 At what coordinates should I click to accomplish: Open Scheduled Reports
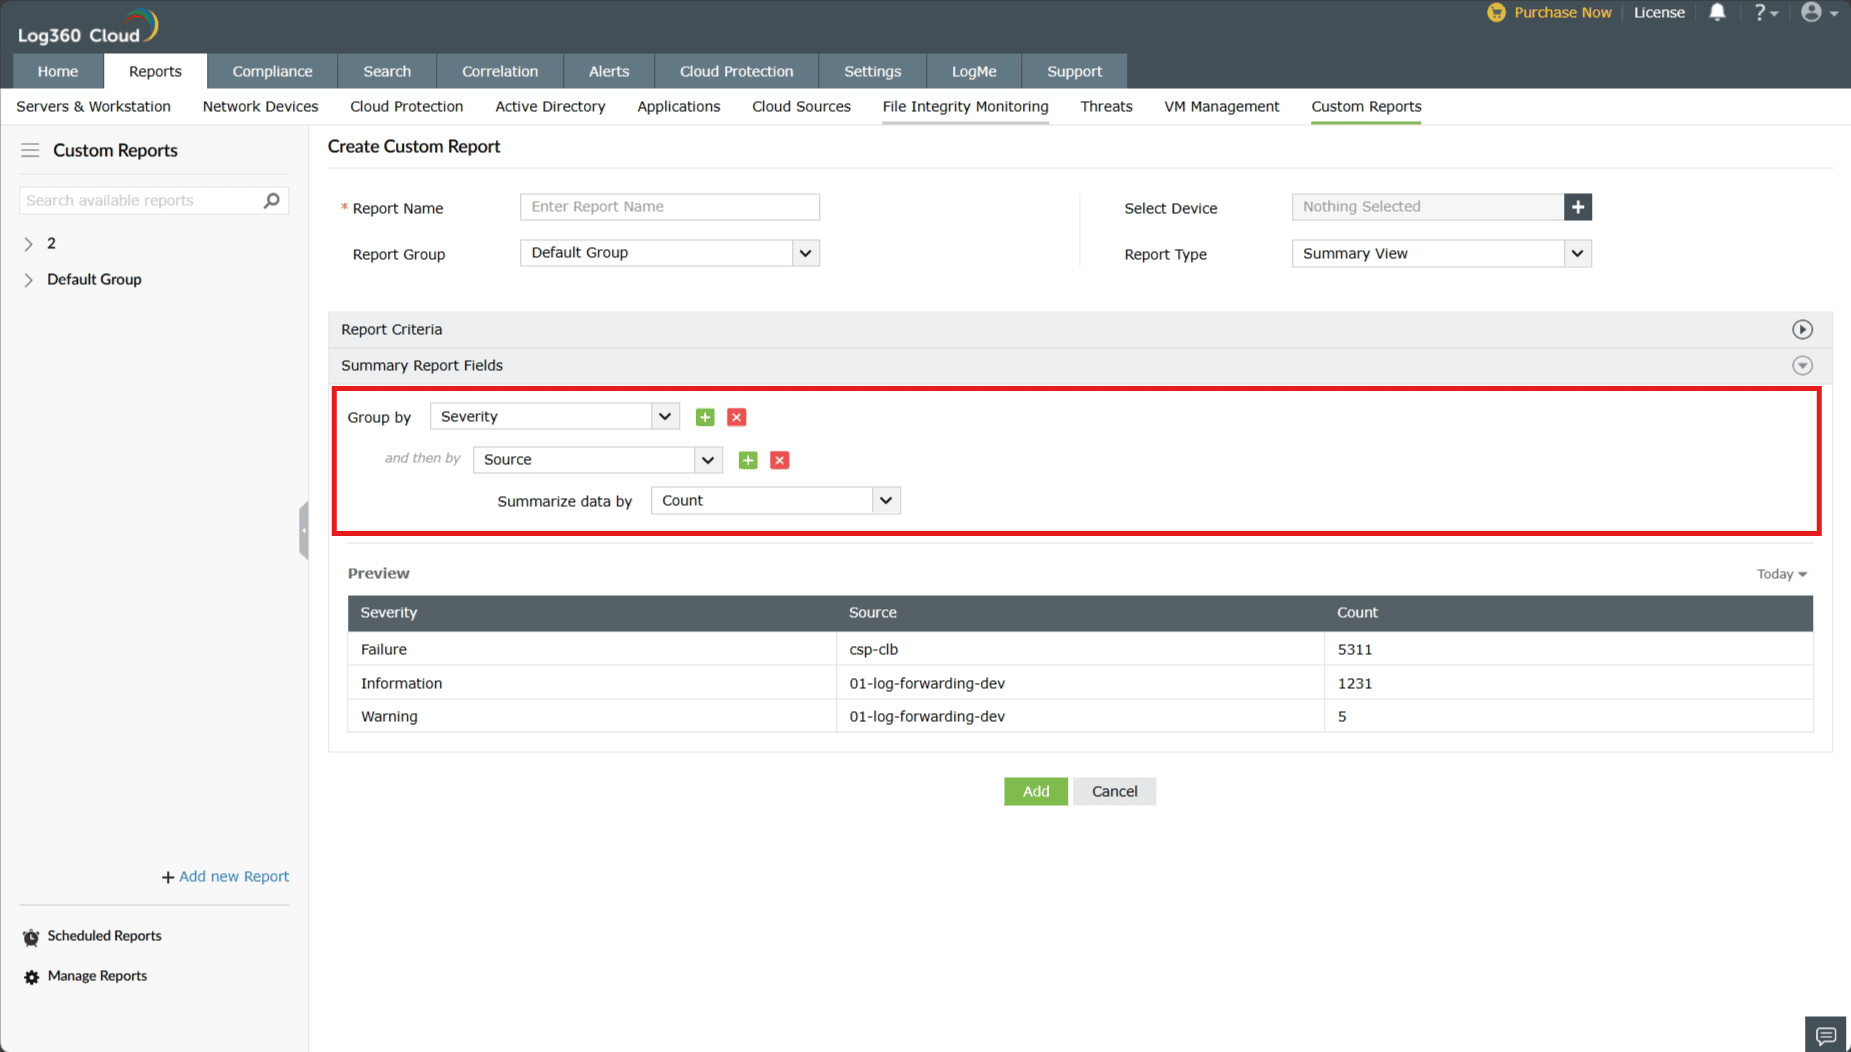click(x=104, y=935)
